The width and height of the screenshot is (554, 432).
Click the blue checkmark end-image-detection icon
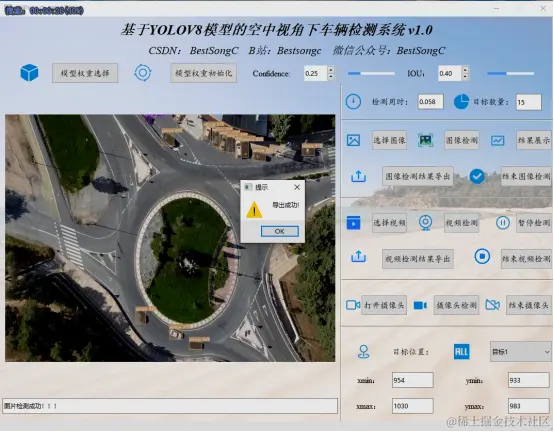pos(477,176)
